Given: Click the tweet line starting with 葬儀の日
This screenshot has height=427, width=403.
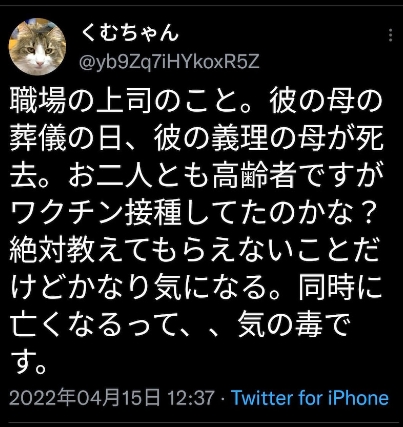Looking at the screenshot, I should click(x=196, y=139).
